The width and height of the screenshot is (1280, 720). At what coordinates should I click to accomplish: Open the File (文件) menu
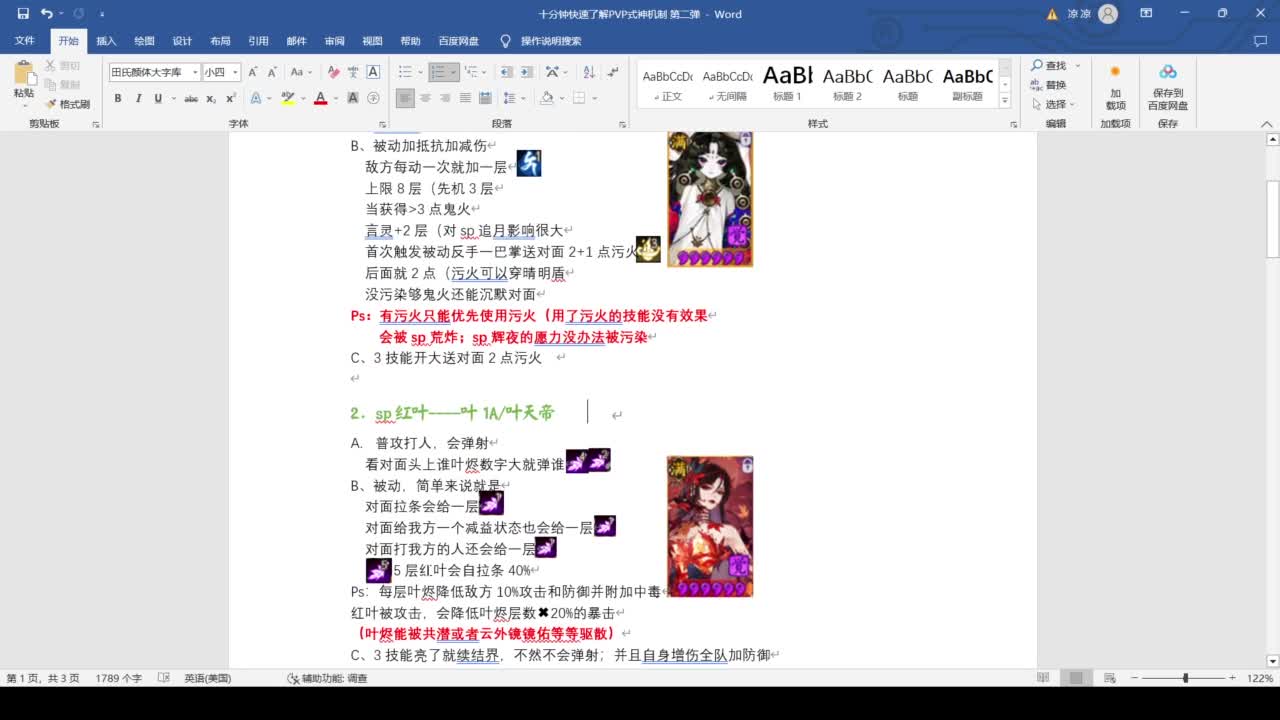click(24, 41)
